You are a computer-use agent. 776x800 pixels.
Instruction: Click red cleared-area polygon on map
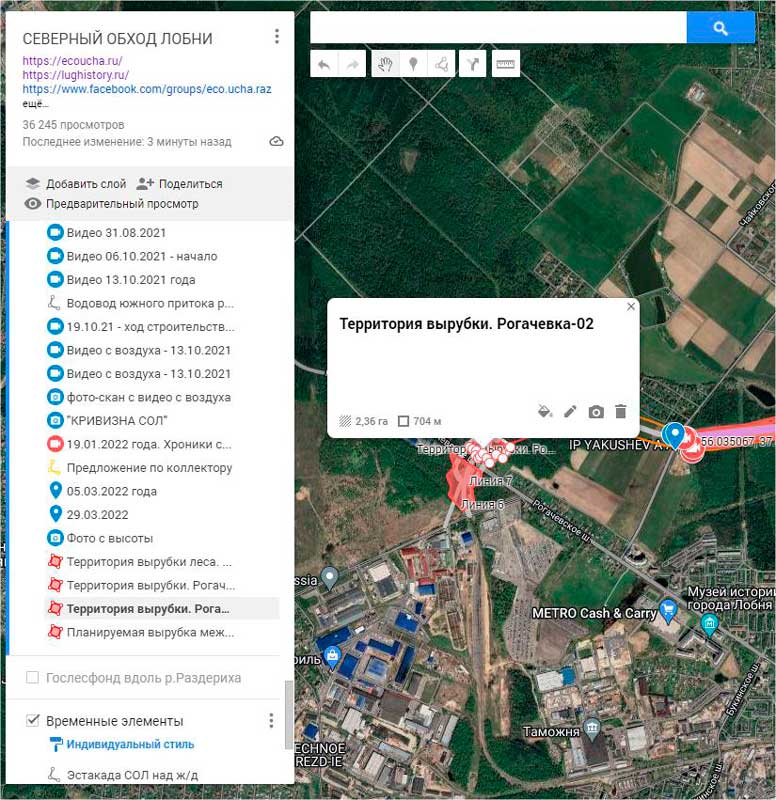click(x=461, y=482)
